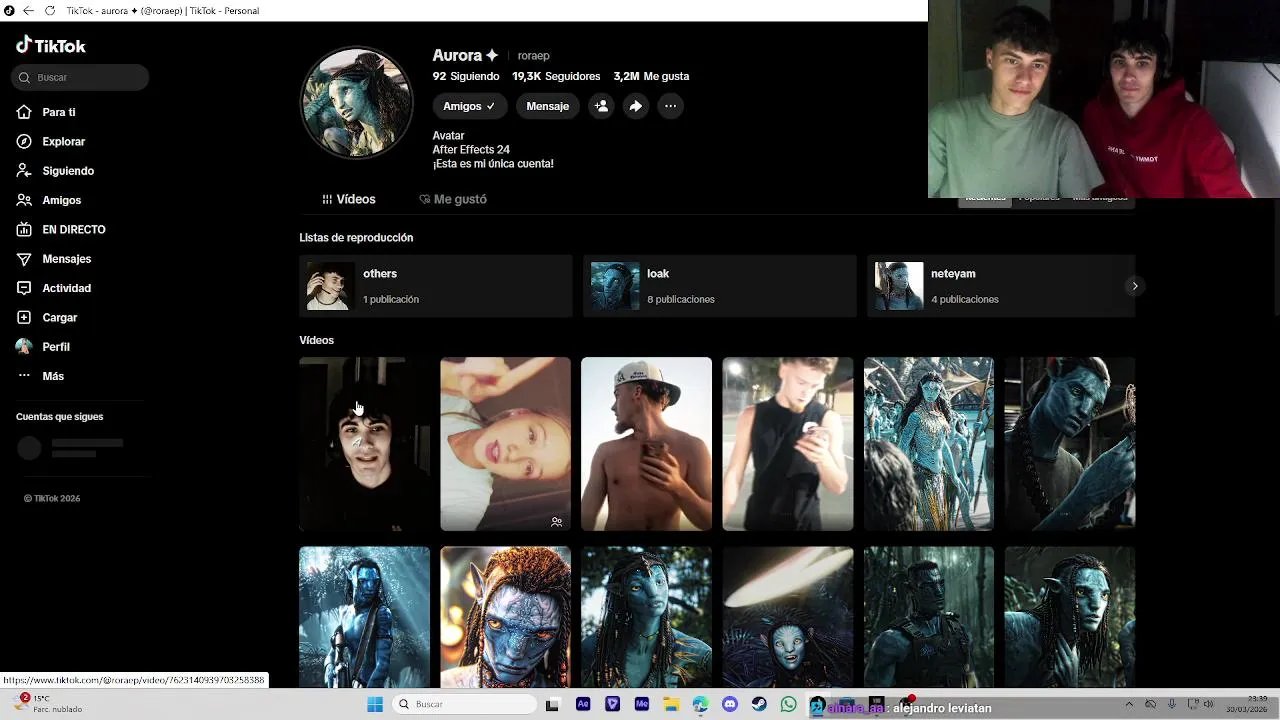Image resolution: width=1280 pixels, height=720 pixels.
Task: Open the others playlist
Action: click(436, 286)
